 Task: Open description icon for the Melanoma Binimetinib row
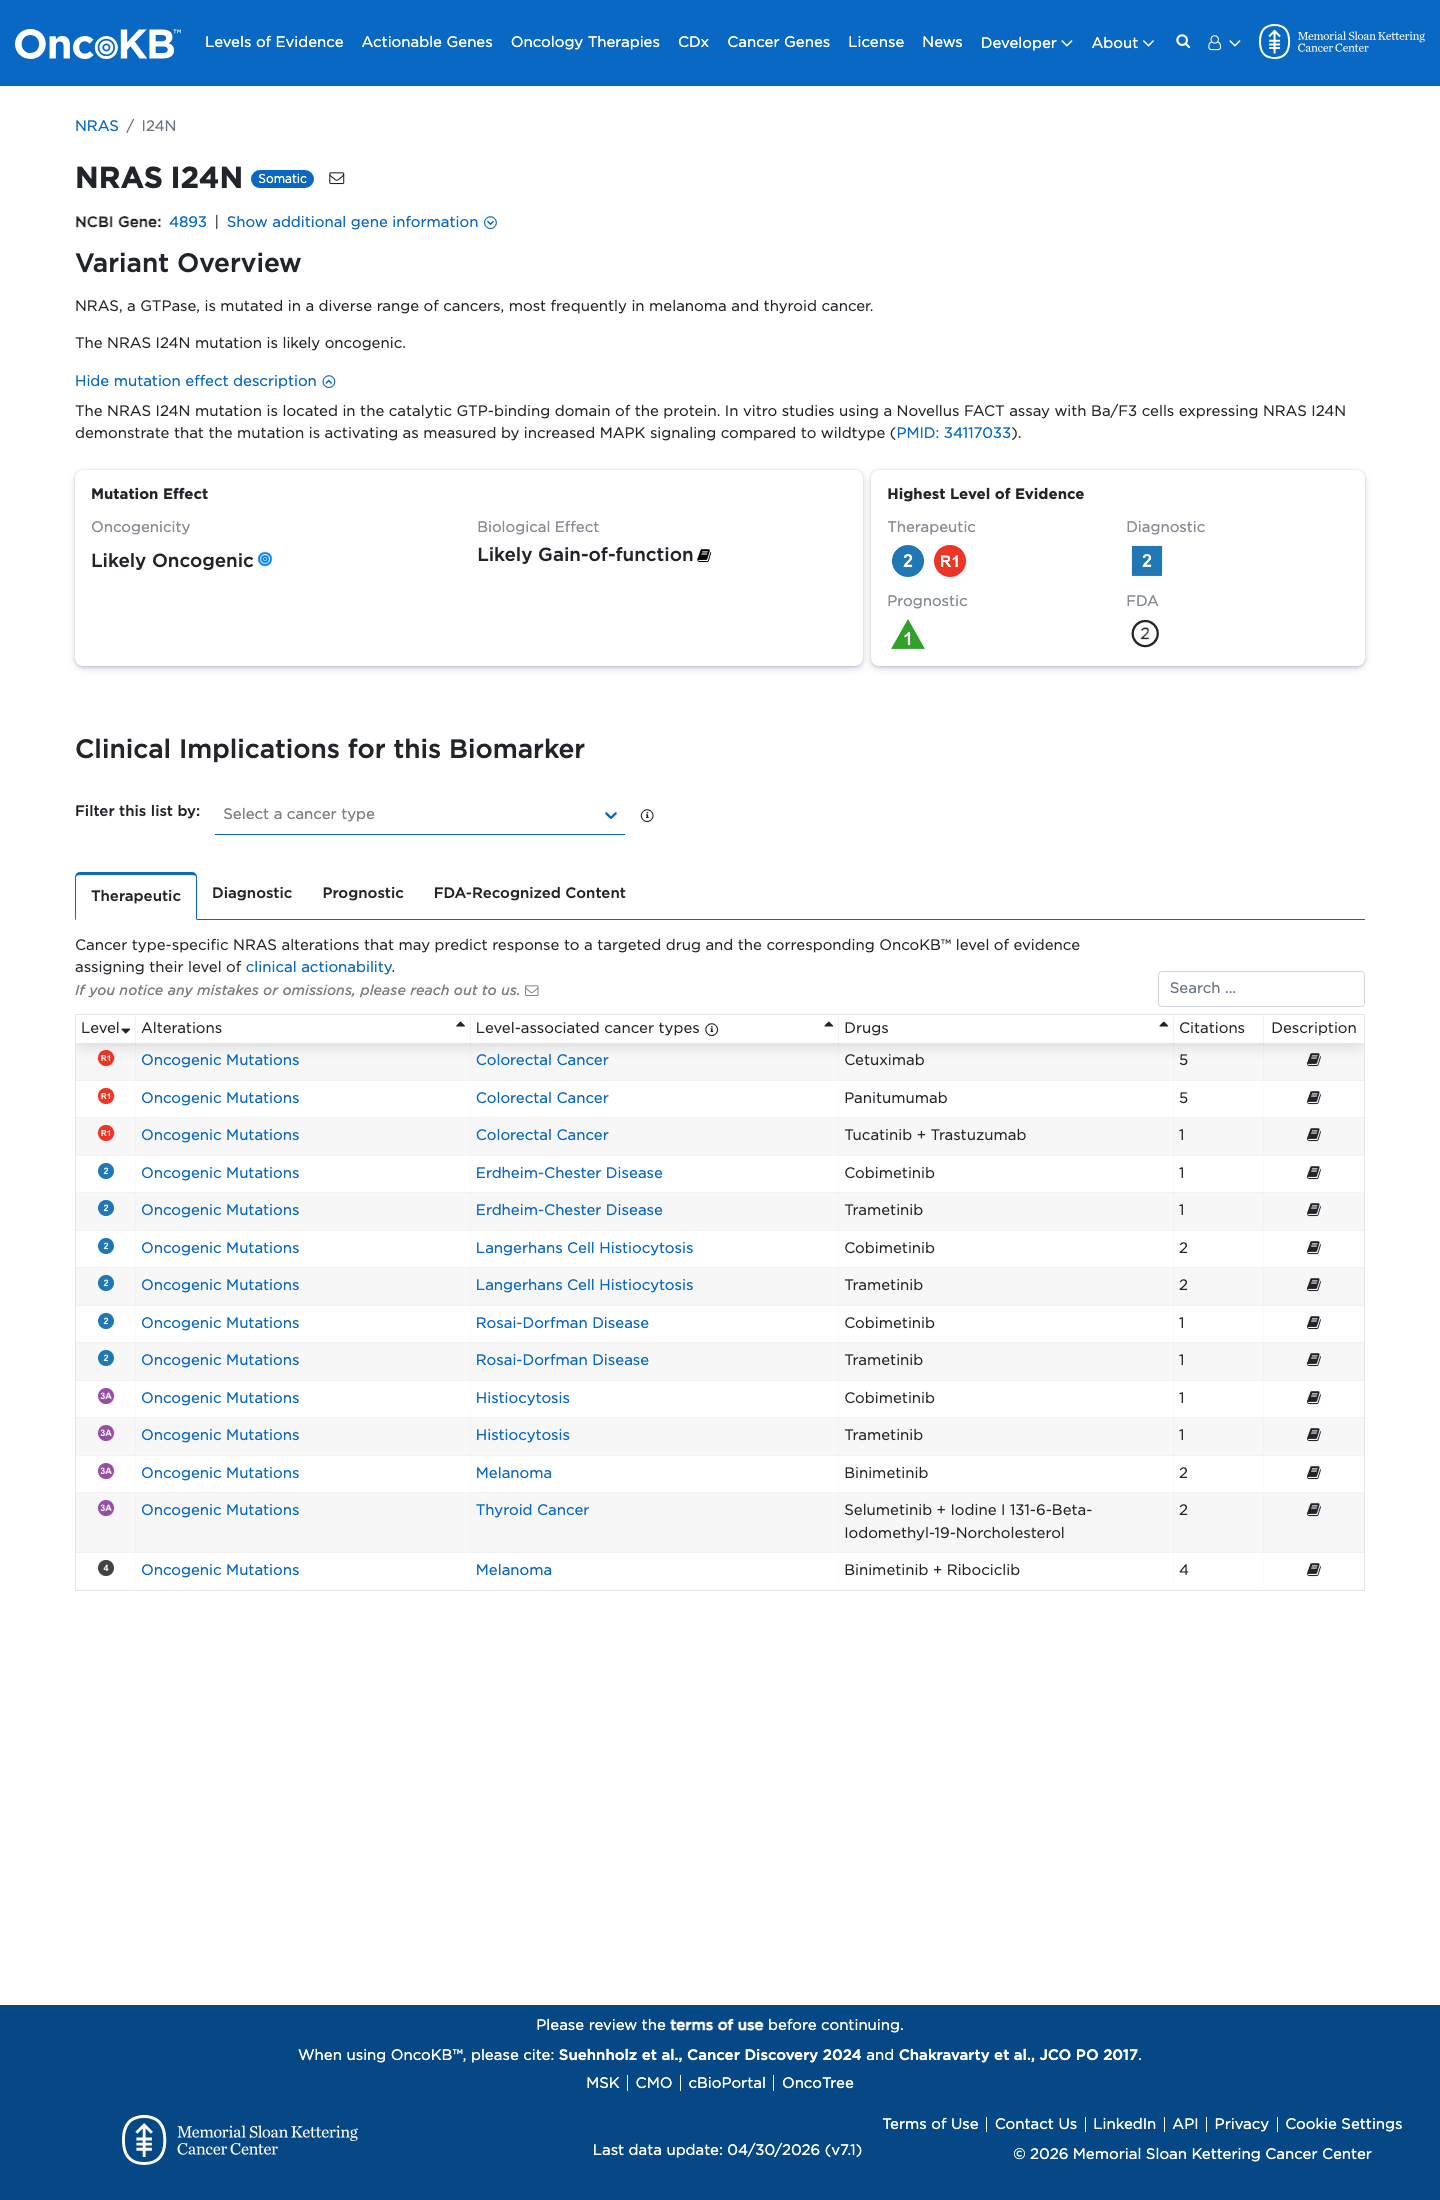pyautogui.click(x=1314, y=1473)
